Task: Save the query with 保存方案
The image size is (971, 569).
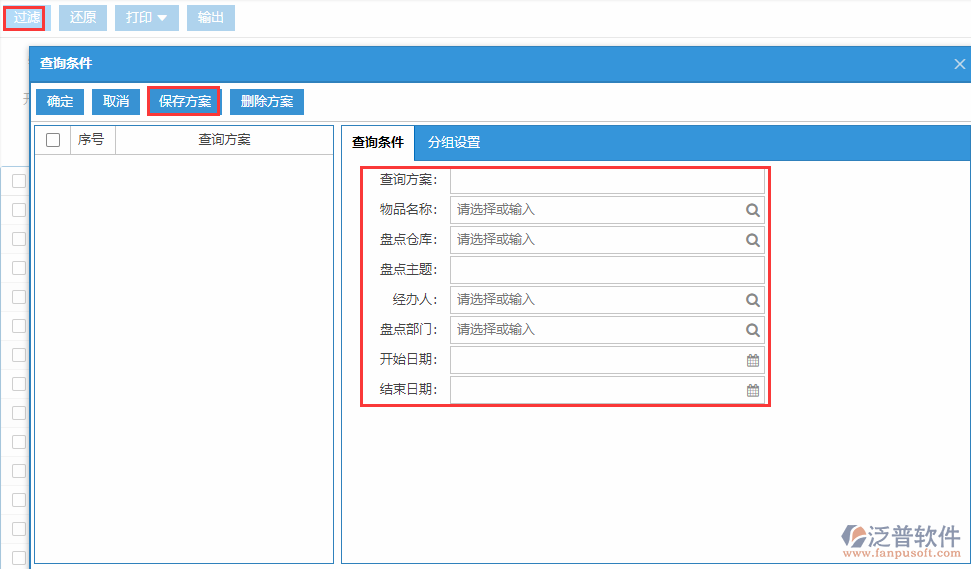Action: click(x=184, y=102)
